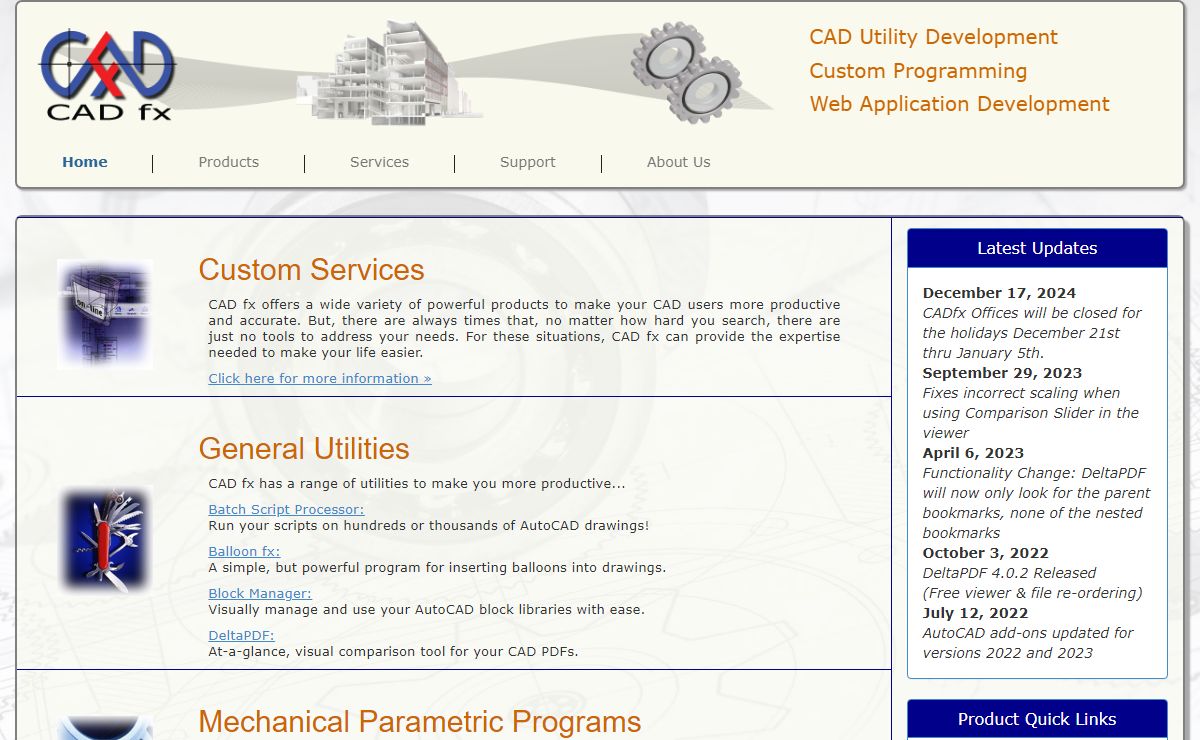Viewport: 1200px width, 740px height.
Task: Follow 'Click here for more information' link
Action: [x=320, y=378]
